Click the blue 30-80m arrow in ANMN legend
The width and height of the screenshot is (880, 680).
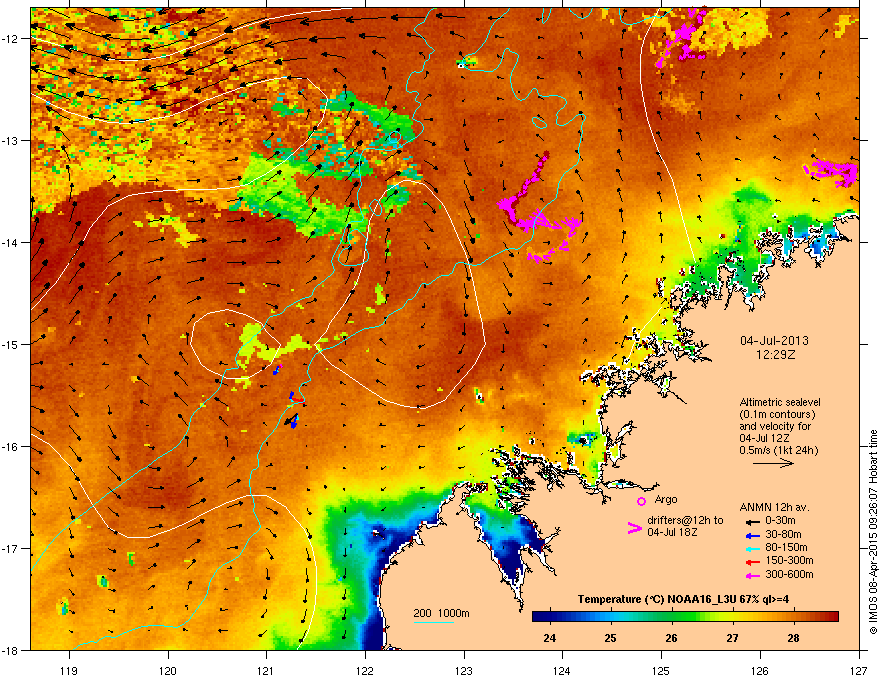tap(753, 536)
